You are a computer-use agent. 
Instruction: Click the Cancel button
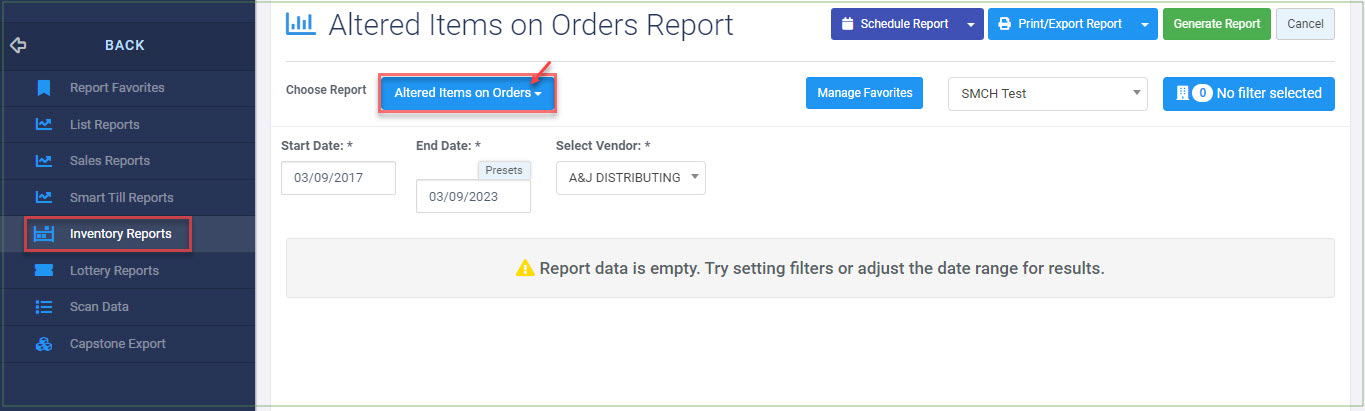coord(1305,24)
